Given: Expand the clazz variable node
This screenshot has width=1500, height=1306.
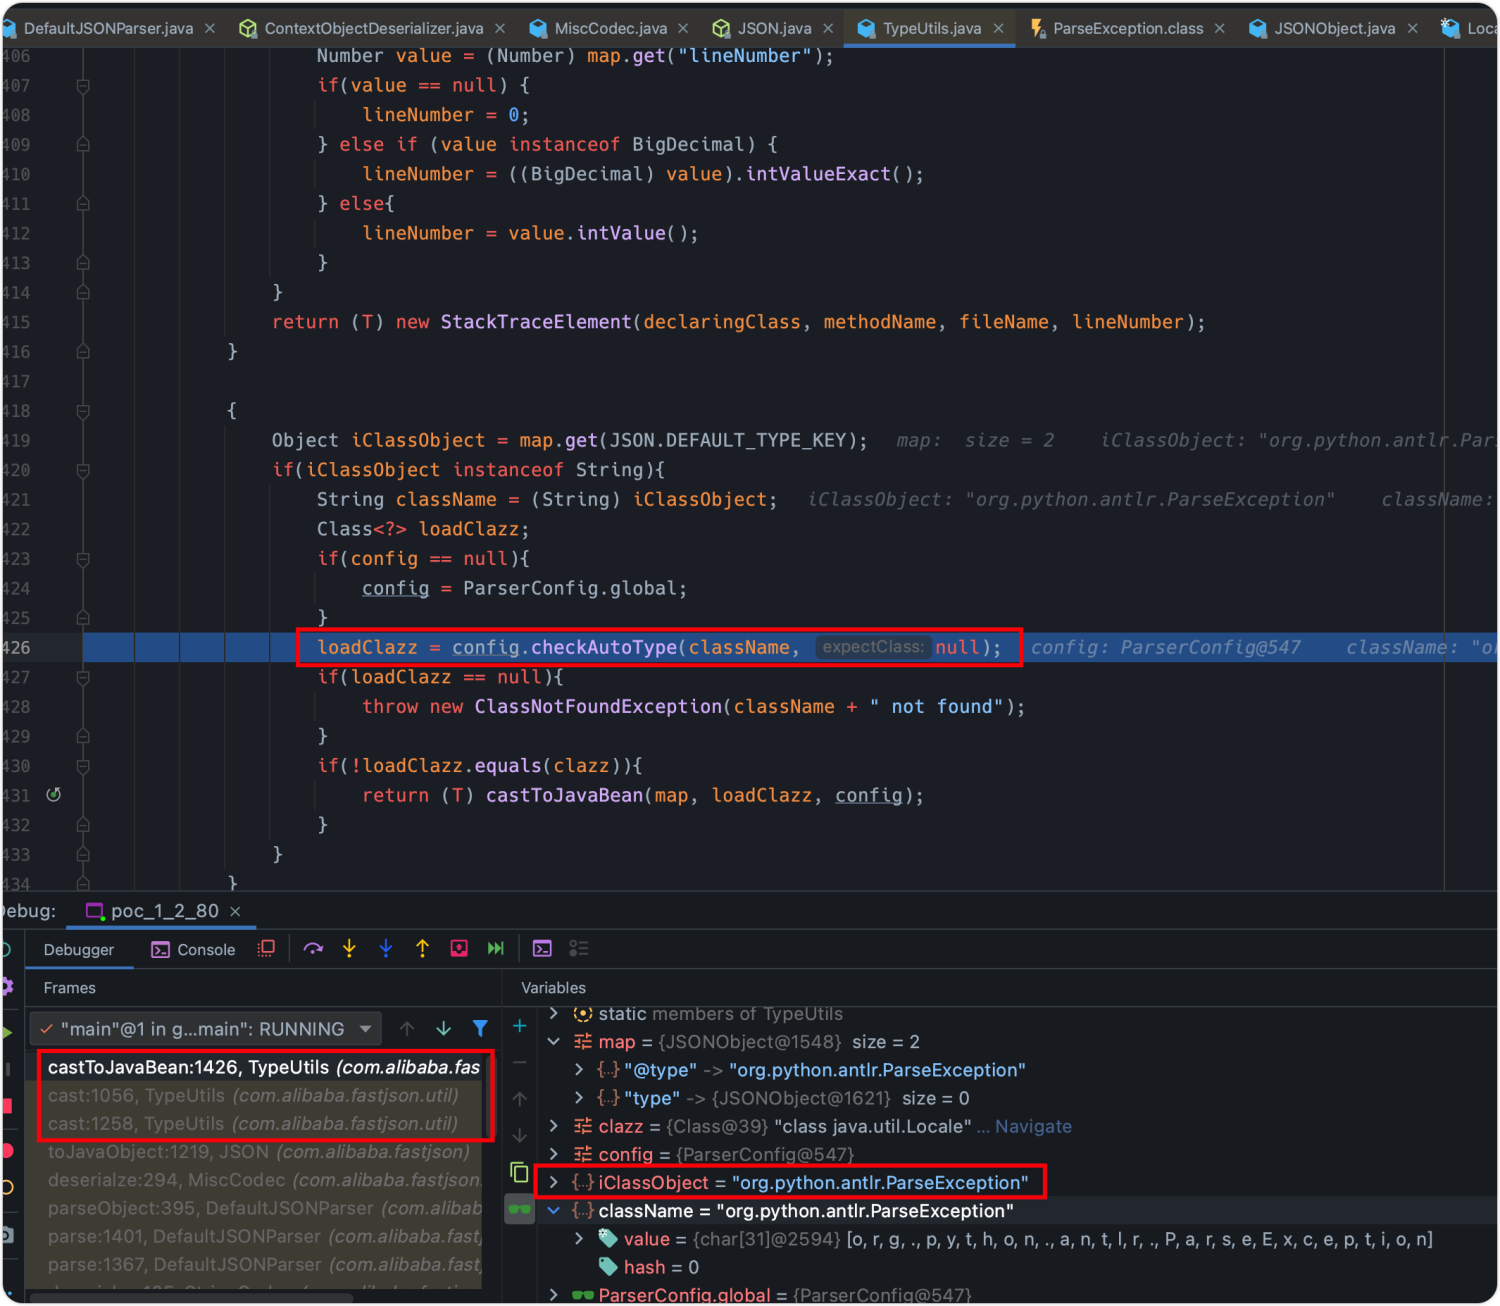Looking at the screenshot, I should click(554, 1126).
